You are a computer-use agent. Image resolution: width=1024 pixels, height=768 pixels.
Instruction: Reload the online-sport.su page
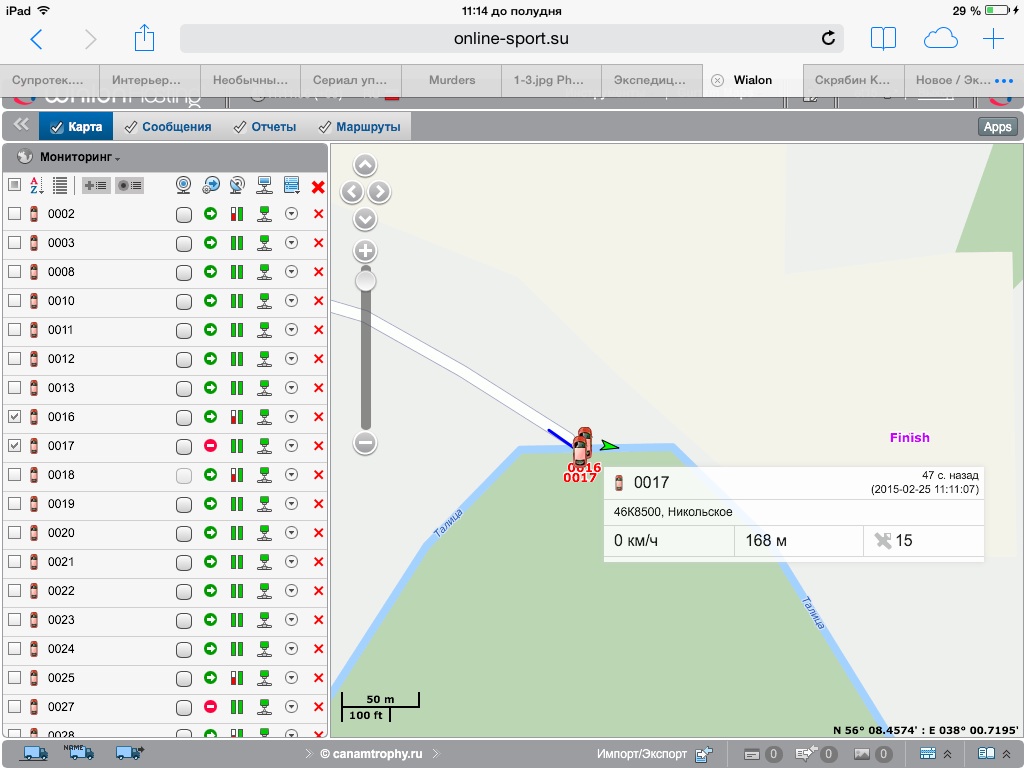828,39
